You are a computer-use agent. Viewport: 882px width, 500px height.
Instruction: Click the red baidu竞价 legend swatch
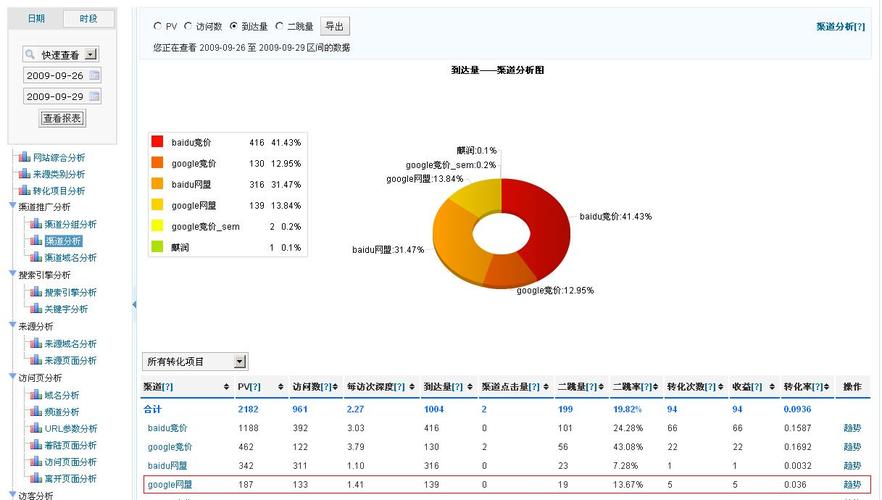[157, 142]
